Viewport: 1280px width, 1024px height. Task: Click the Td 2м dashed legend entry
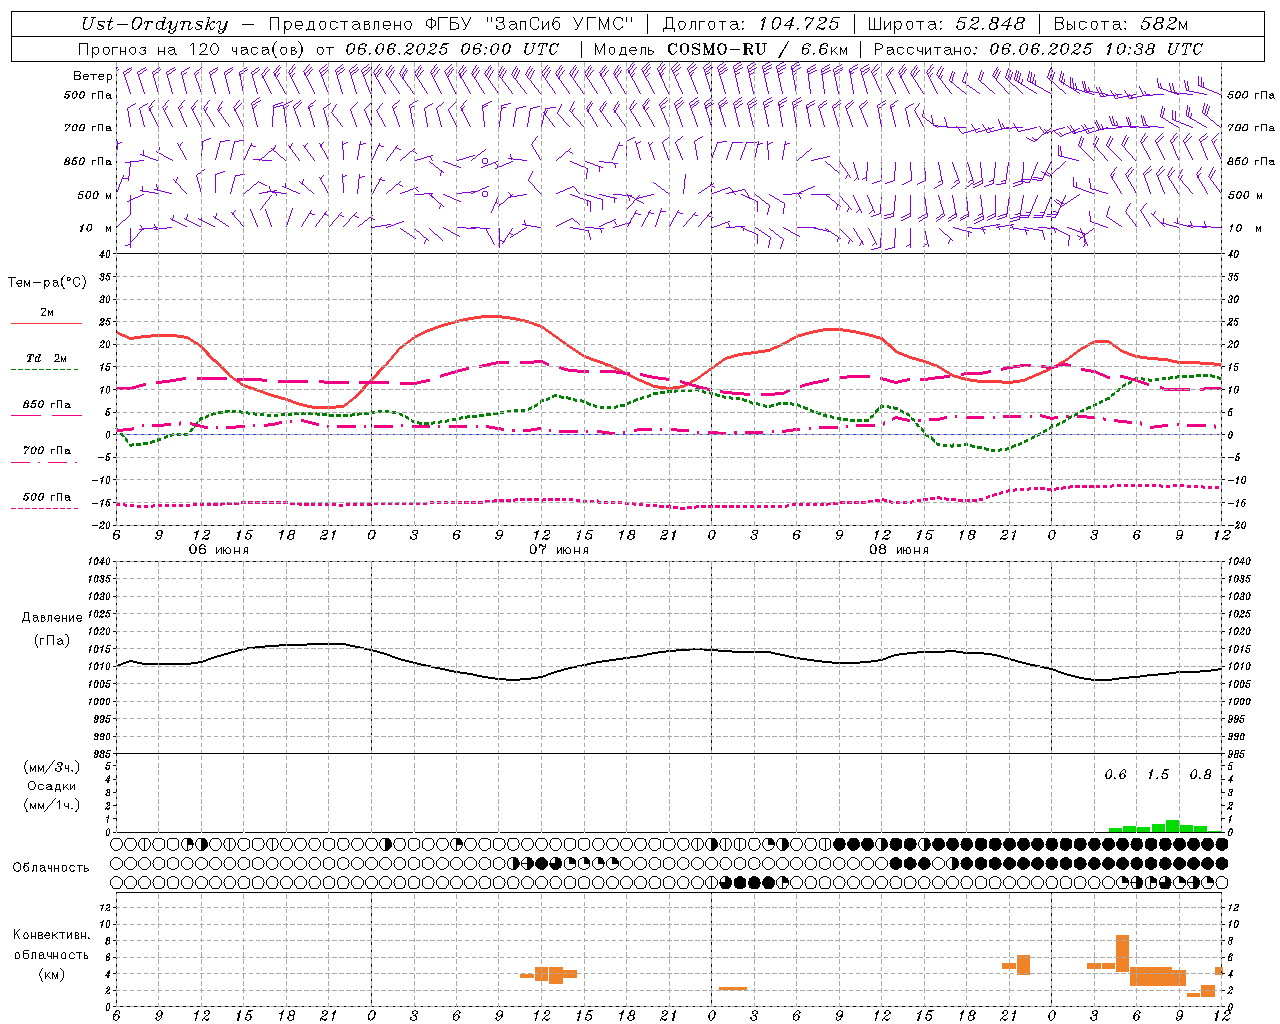click(x=46, y=361)
